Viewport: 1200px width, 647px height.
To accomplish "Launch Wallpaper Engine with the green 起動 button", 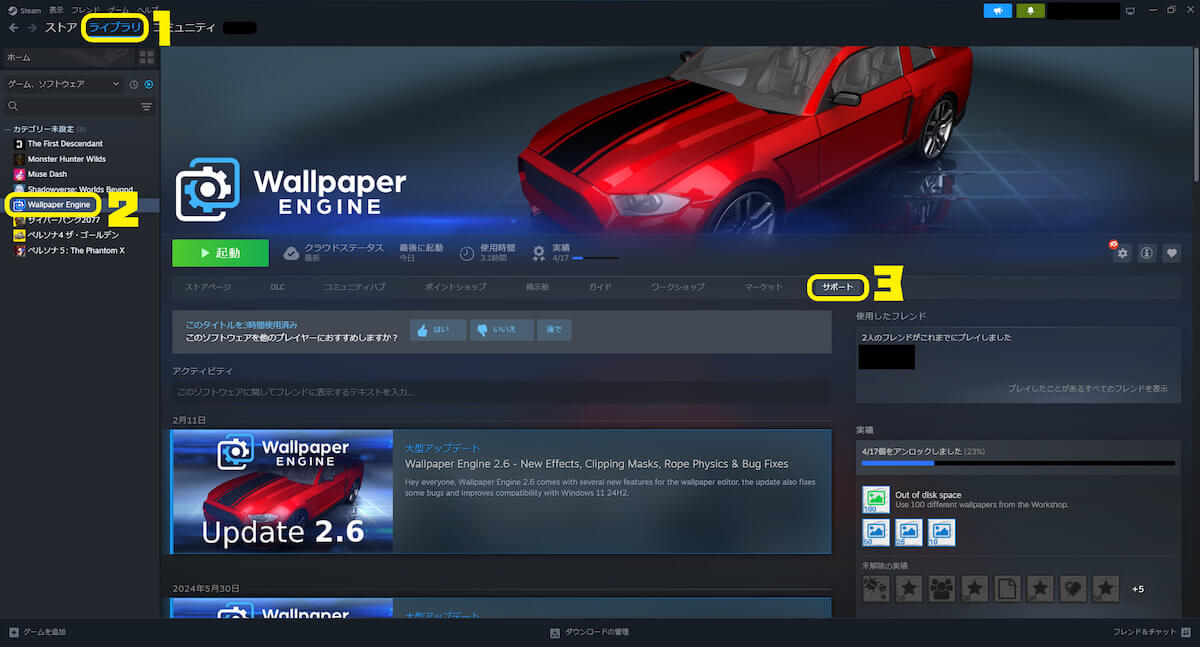I will pyautogui.click(x=220, y=253).
